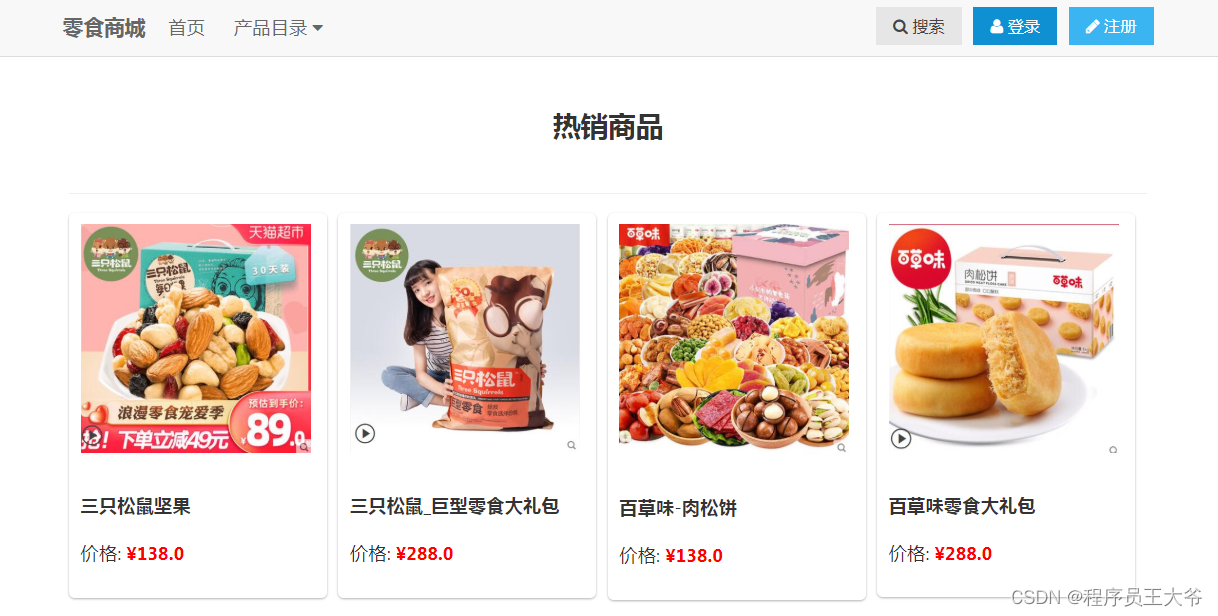Select the 百草味-肉松饼 product thumbnail
Image resolution: width=1218 pixels, height=616 pixels.
(x=734, y=340)
